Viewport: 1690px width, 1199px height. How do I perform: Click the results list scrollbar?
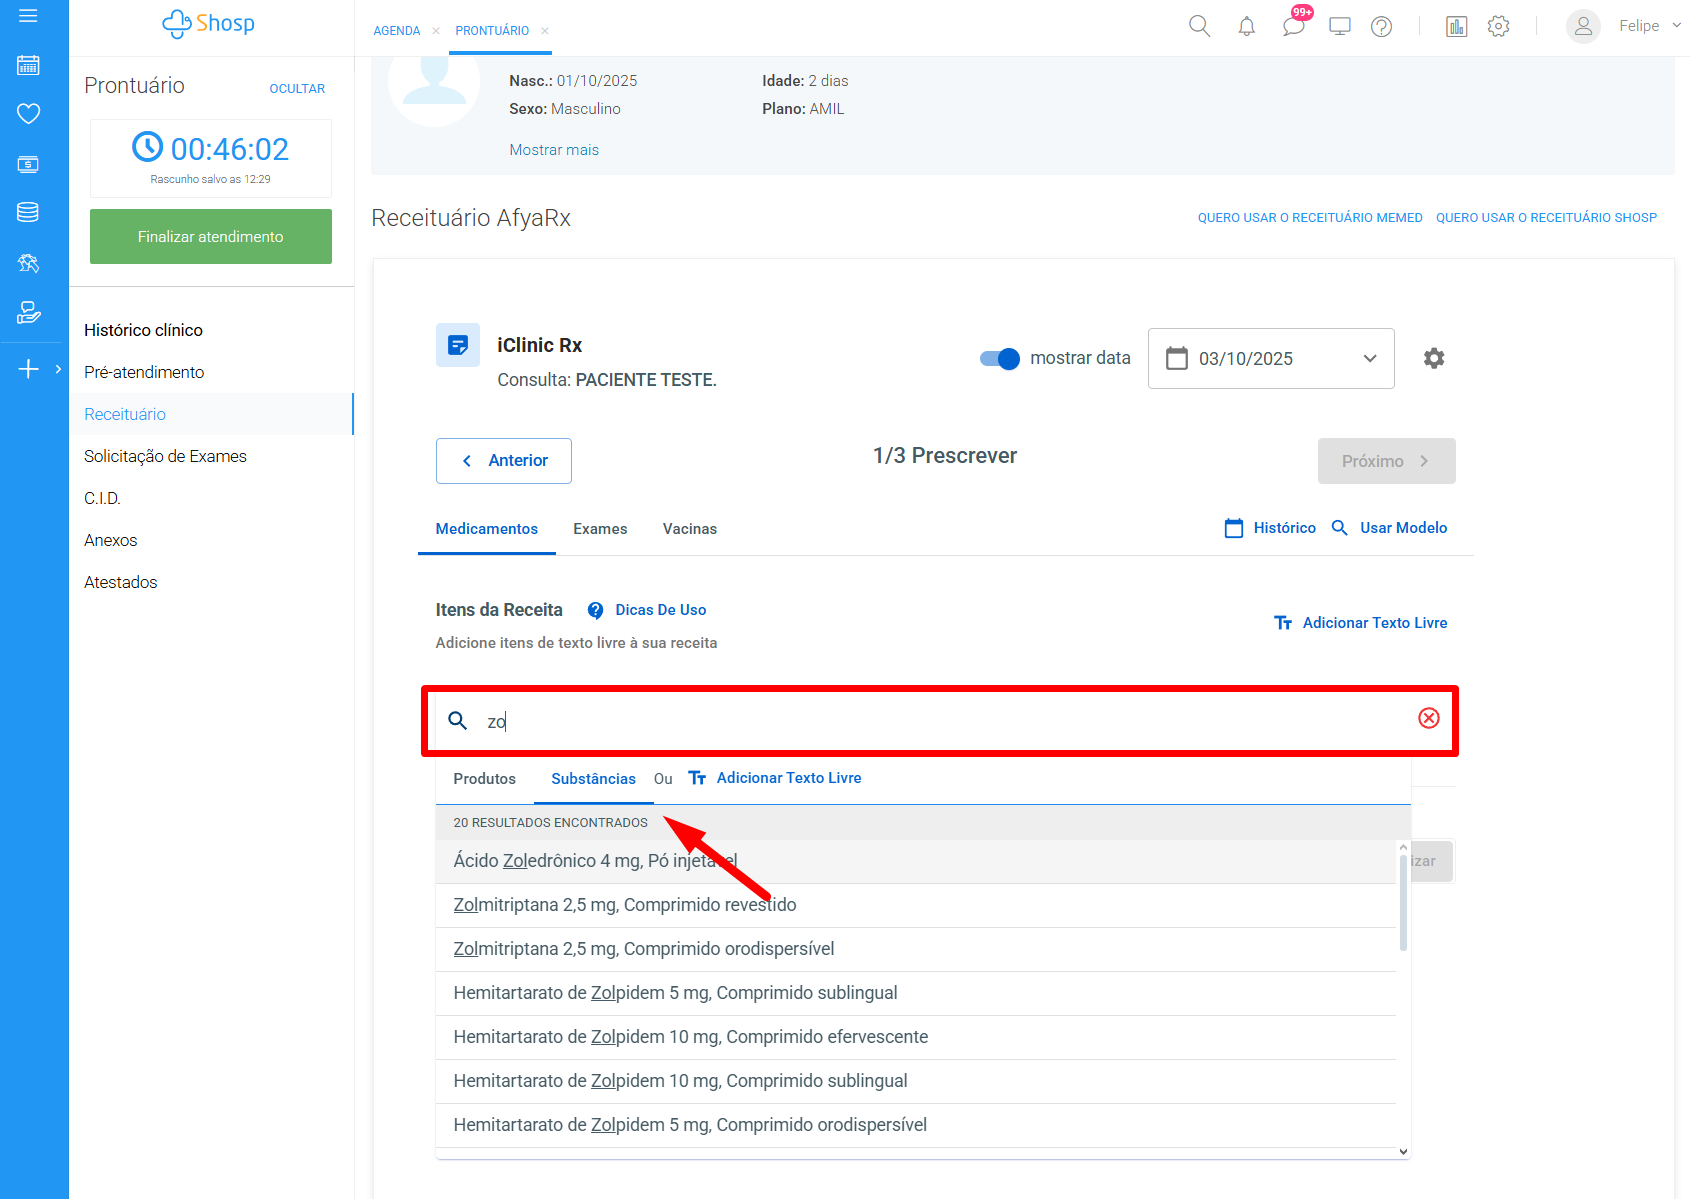[1403, 900]
